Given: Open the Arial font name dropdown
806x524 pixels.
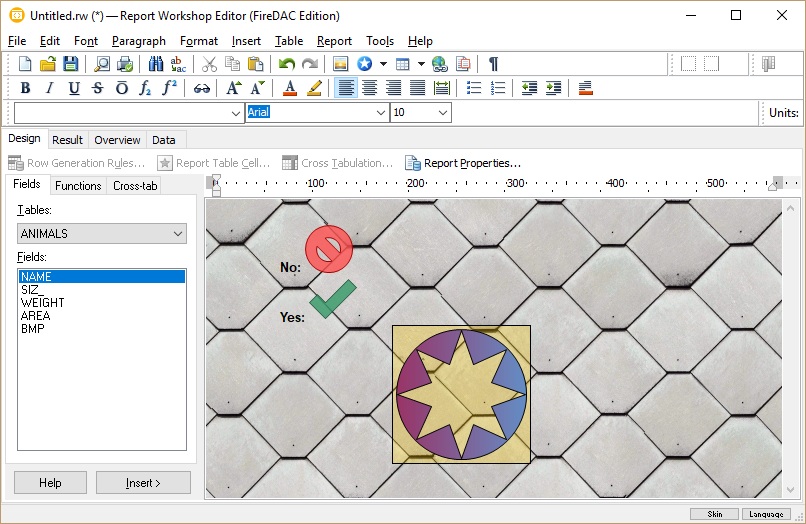Looking at the screenshot, I should coord(380,113).
